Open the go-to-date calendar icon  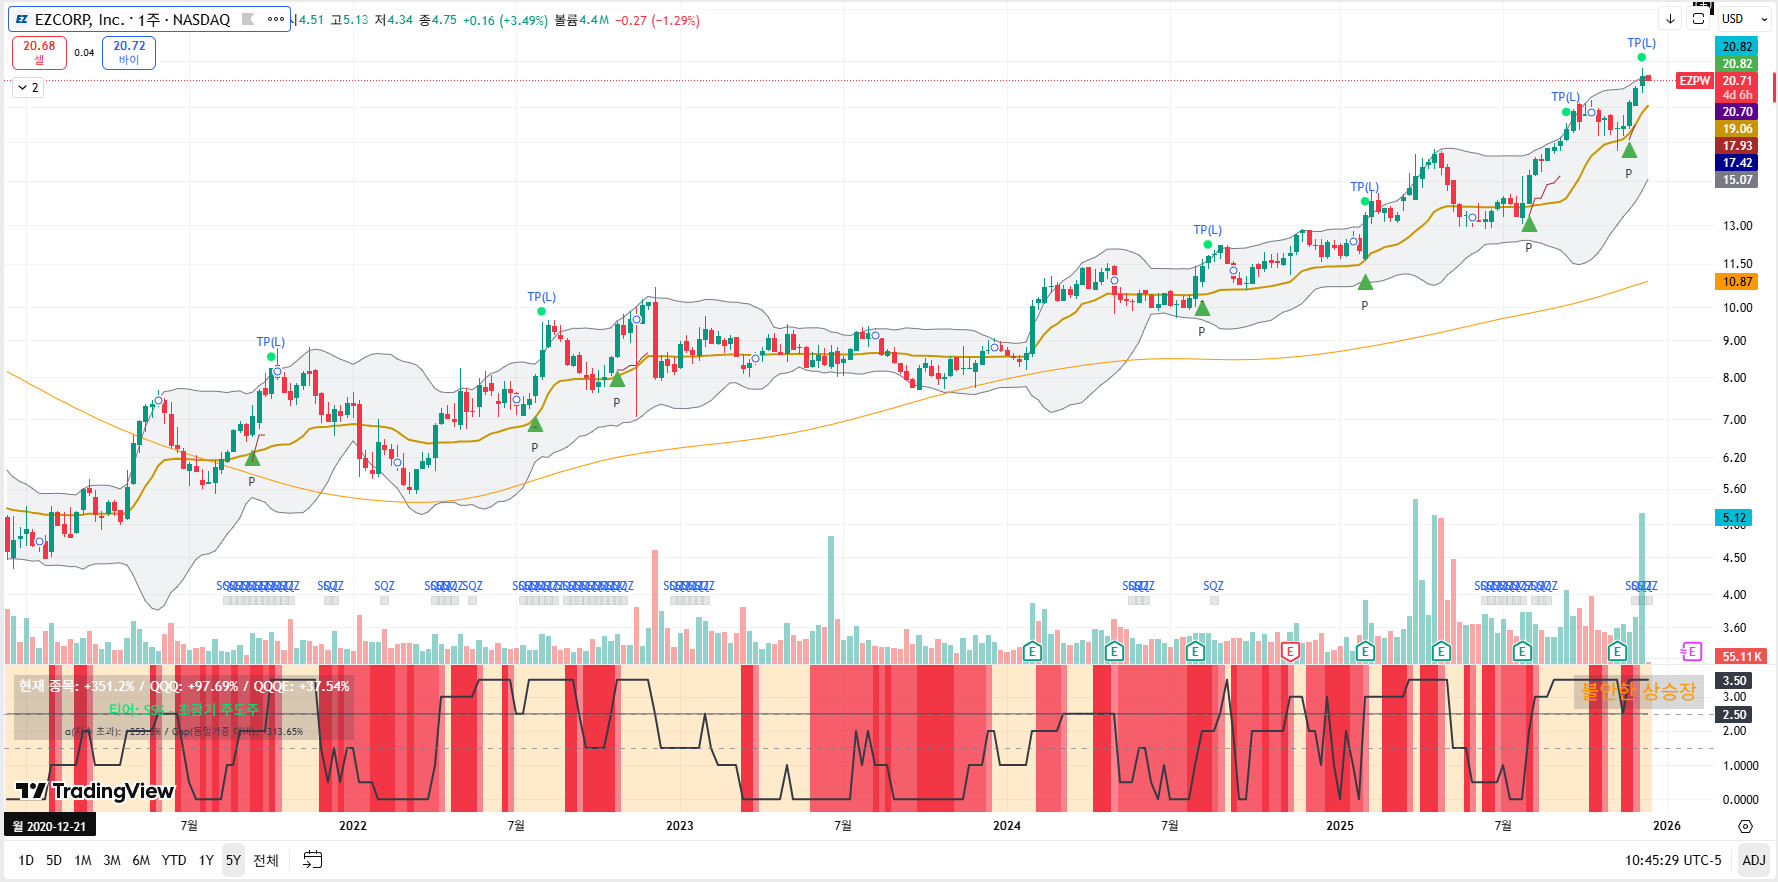point(313,860)
